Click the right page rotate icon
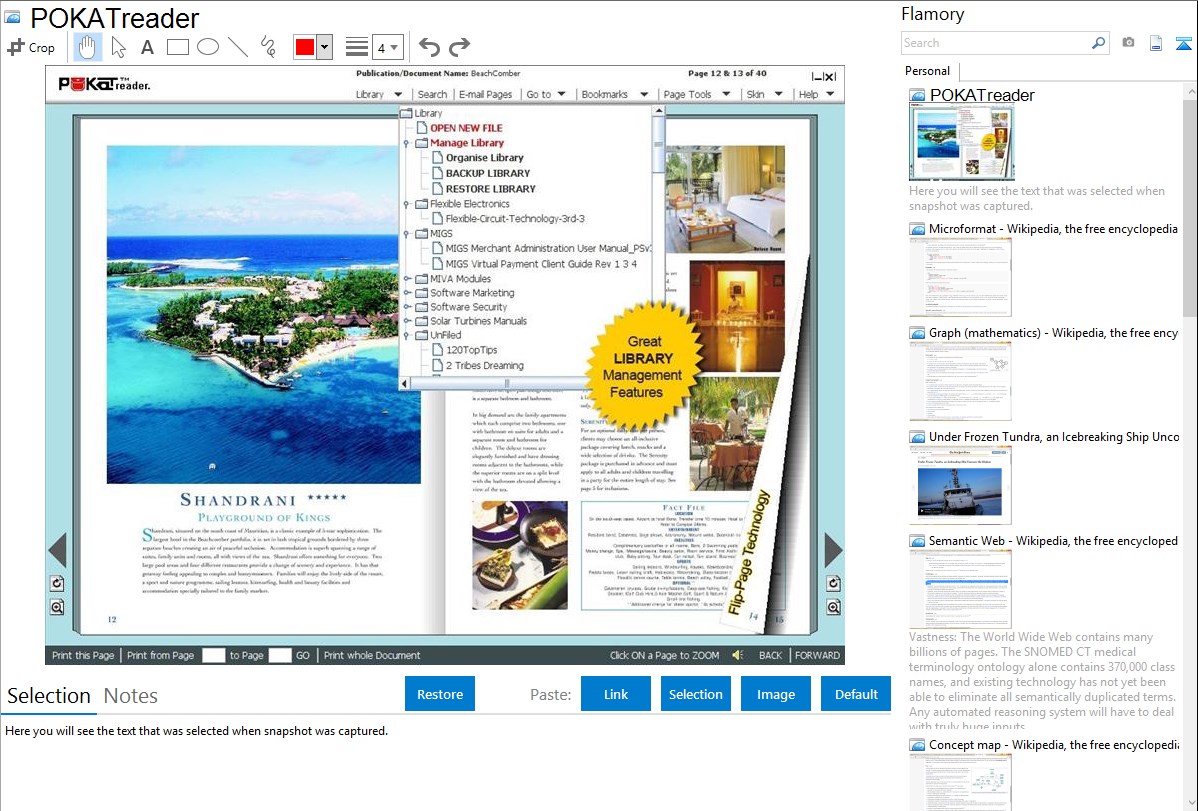This screenshot has height=811, width=1198. point(834,583)
